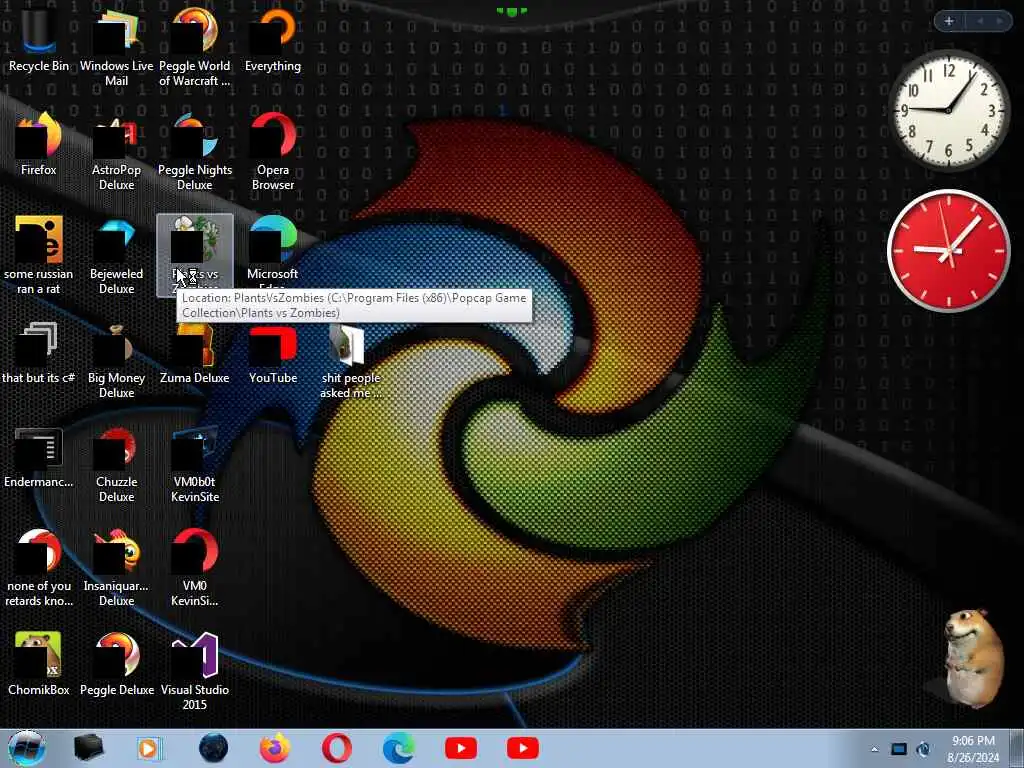Open Firefox from the taskbar
Screen dimensions: 1024x768
tap(275, 748)
